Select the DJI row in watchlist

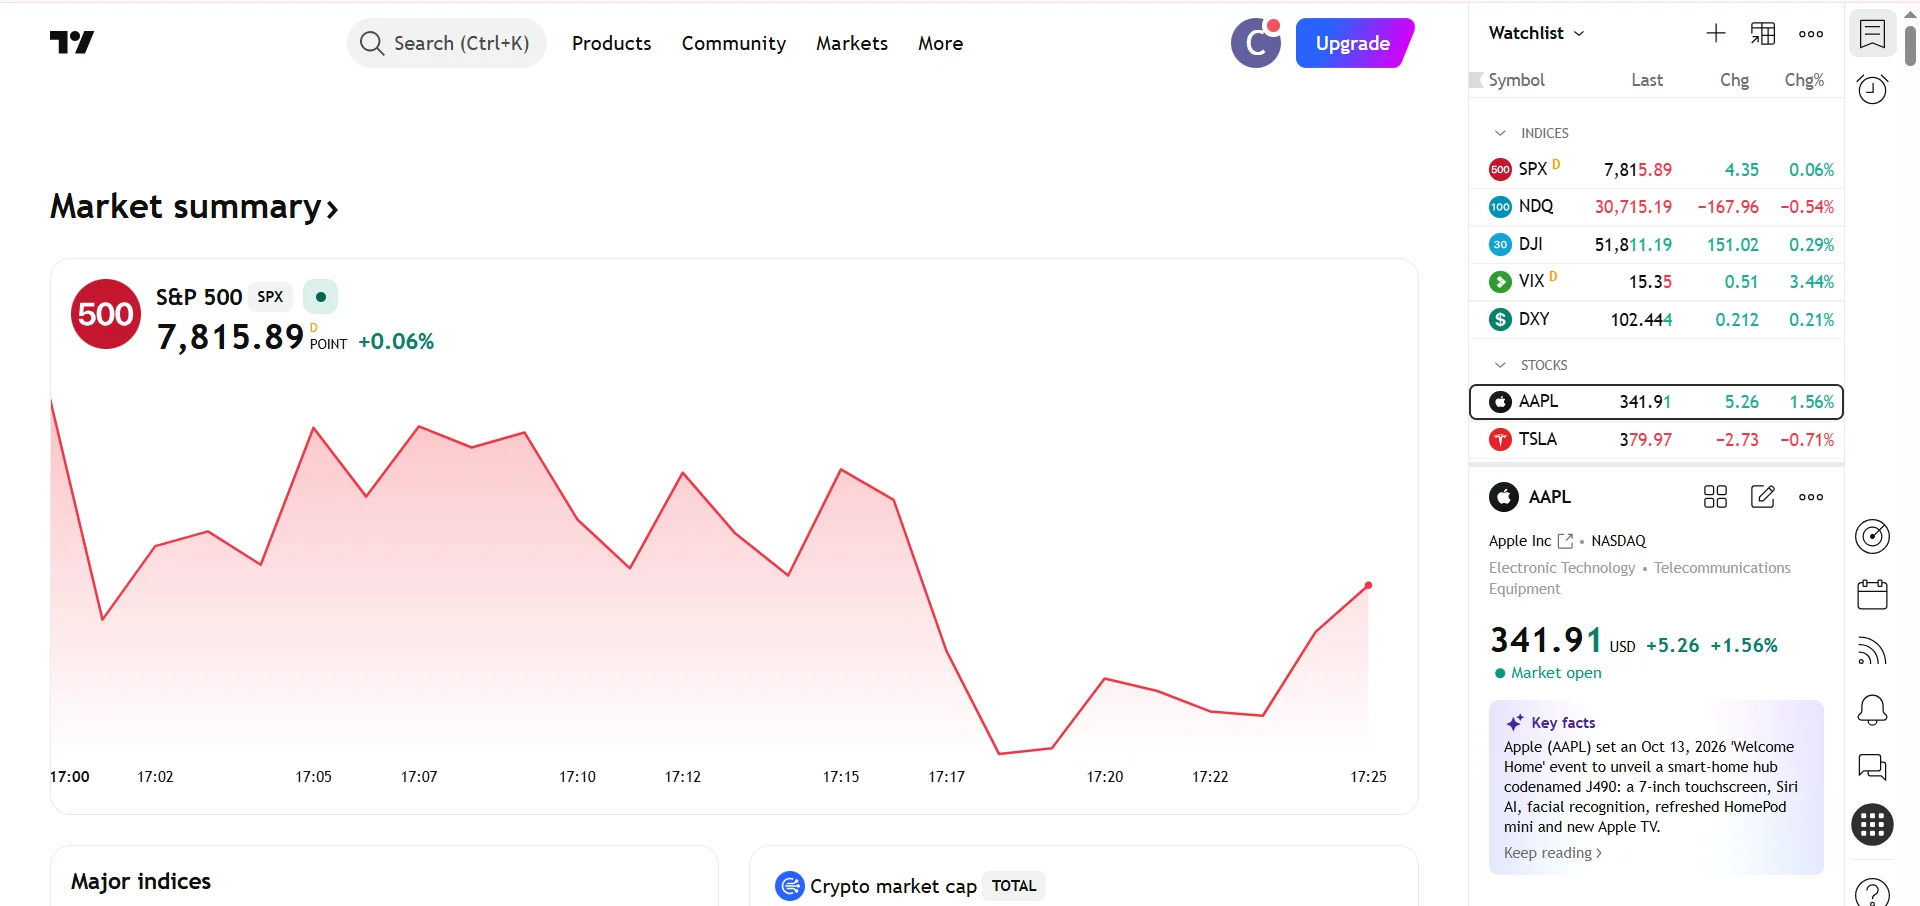[x=1656, y=245]
